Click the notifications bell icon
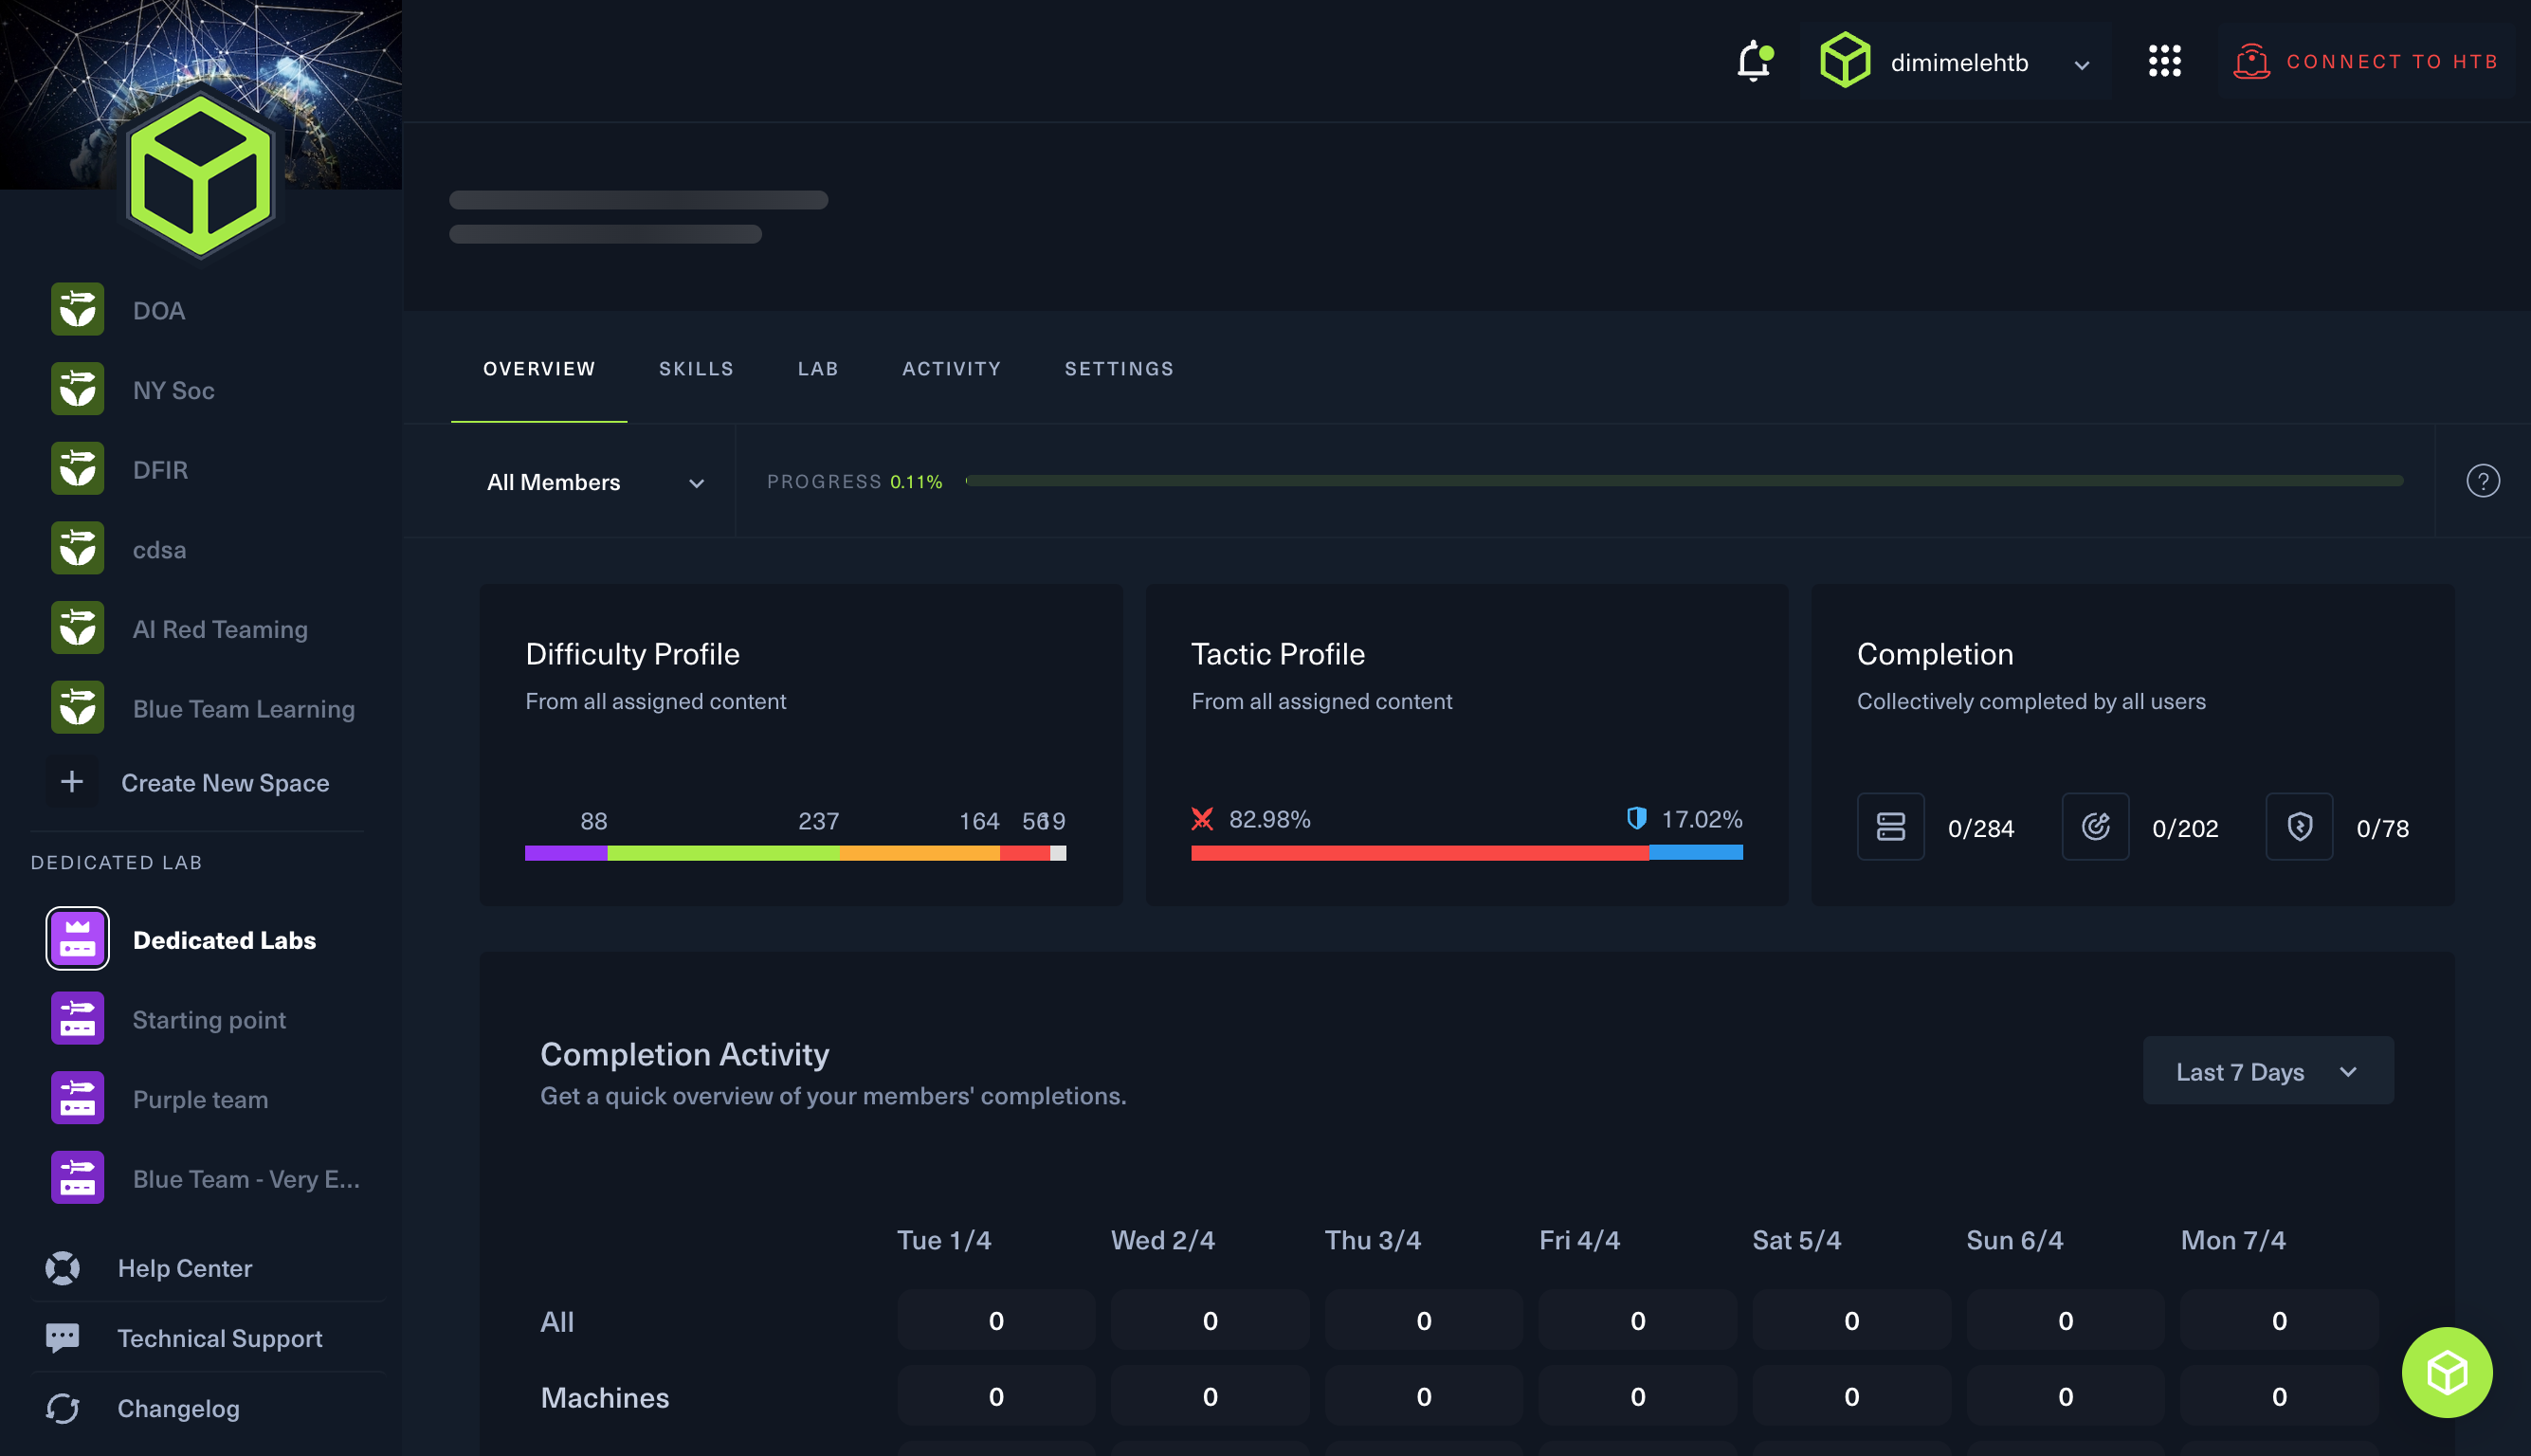The width and height of the screenshot is (2531, 1456). pos(1753,62)
